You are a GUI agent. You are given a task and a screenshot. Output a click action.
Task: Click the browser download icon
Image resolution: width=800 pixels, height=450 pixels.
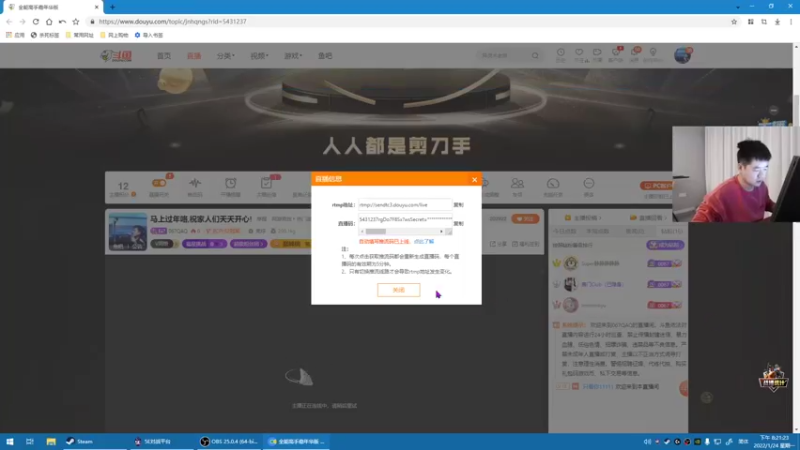pyautogui.click(x=778, y=21)
